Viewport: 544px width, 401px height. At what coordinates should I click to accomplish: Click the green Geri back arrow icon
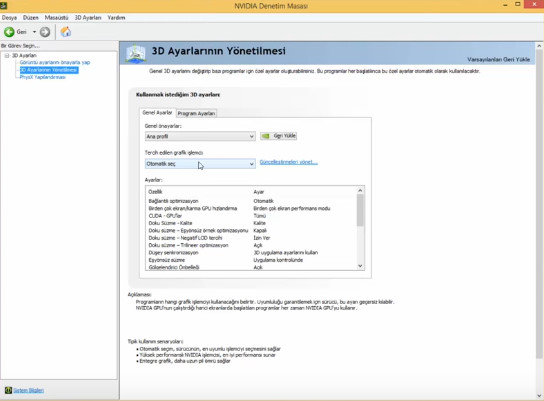point(9,32)
